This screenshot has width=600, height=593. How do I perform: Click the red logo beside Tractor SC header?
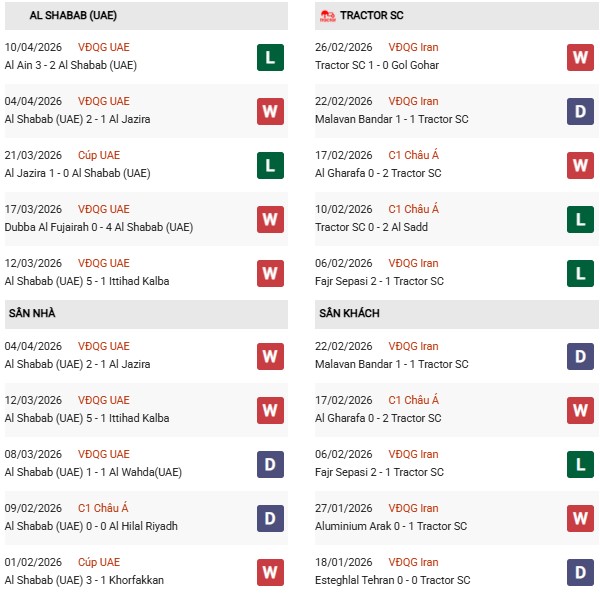(x=326, y=16)
